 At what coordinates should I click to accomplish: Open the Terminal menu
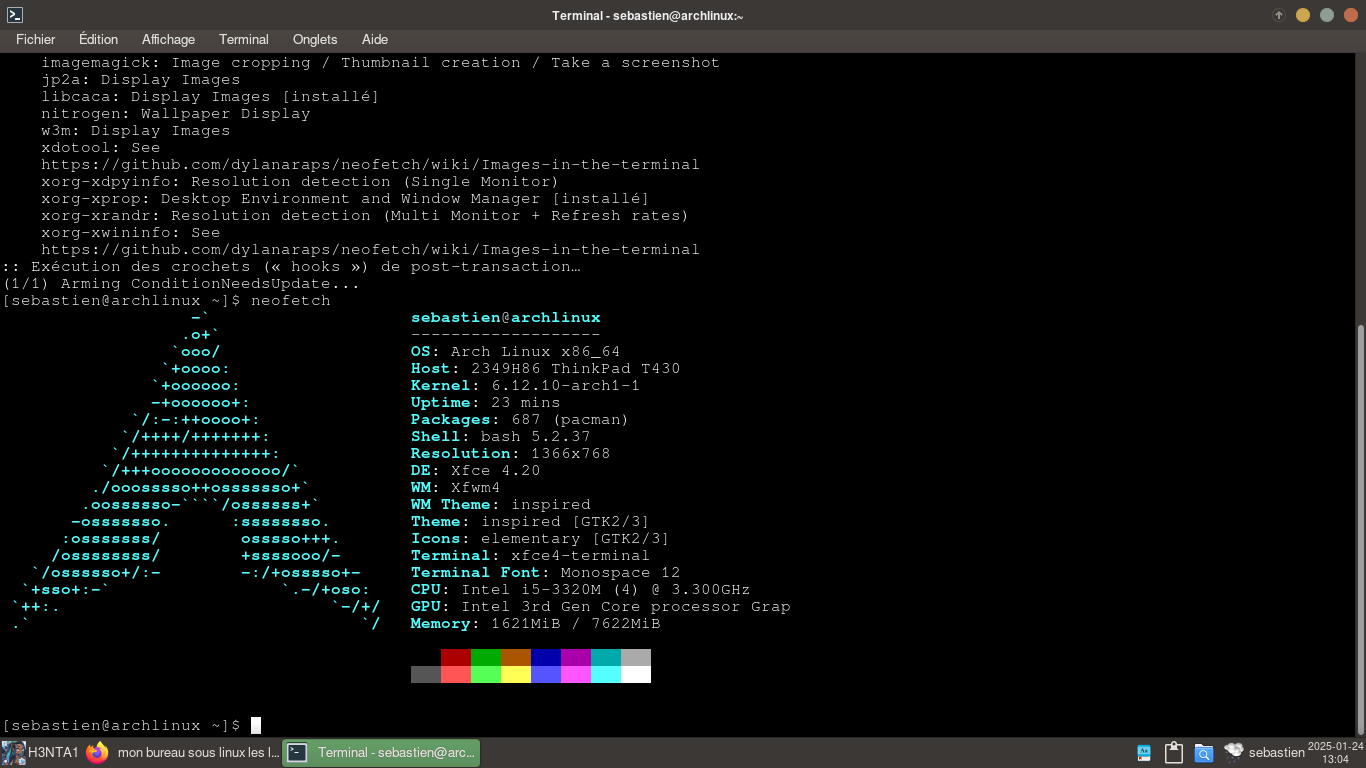click(x=244, y=39)
